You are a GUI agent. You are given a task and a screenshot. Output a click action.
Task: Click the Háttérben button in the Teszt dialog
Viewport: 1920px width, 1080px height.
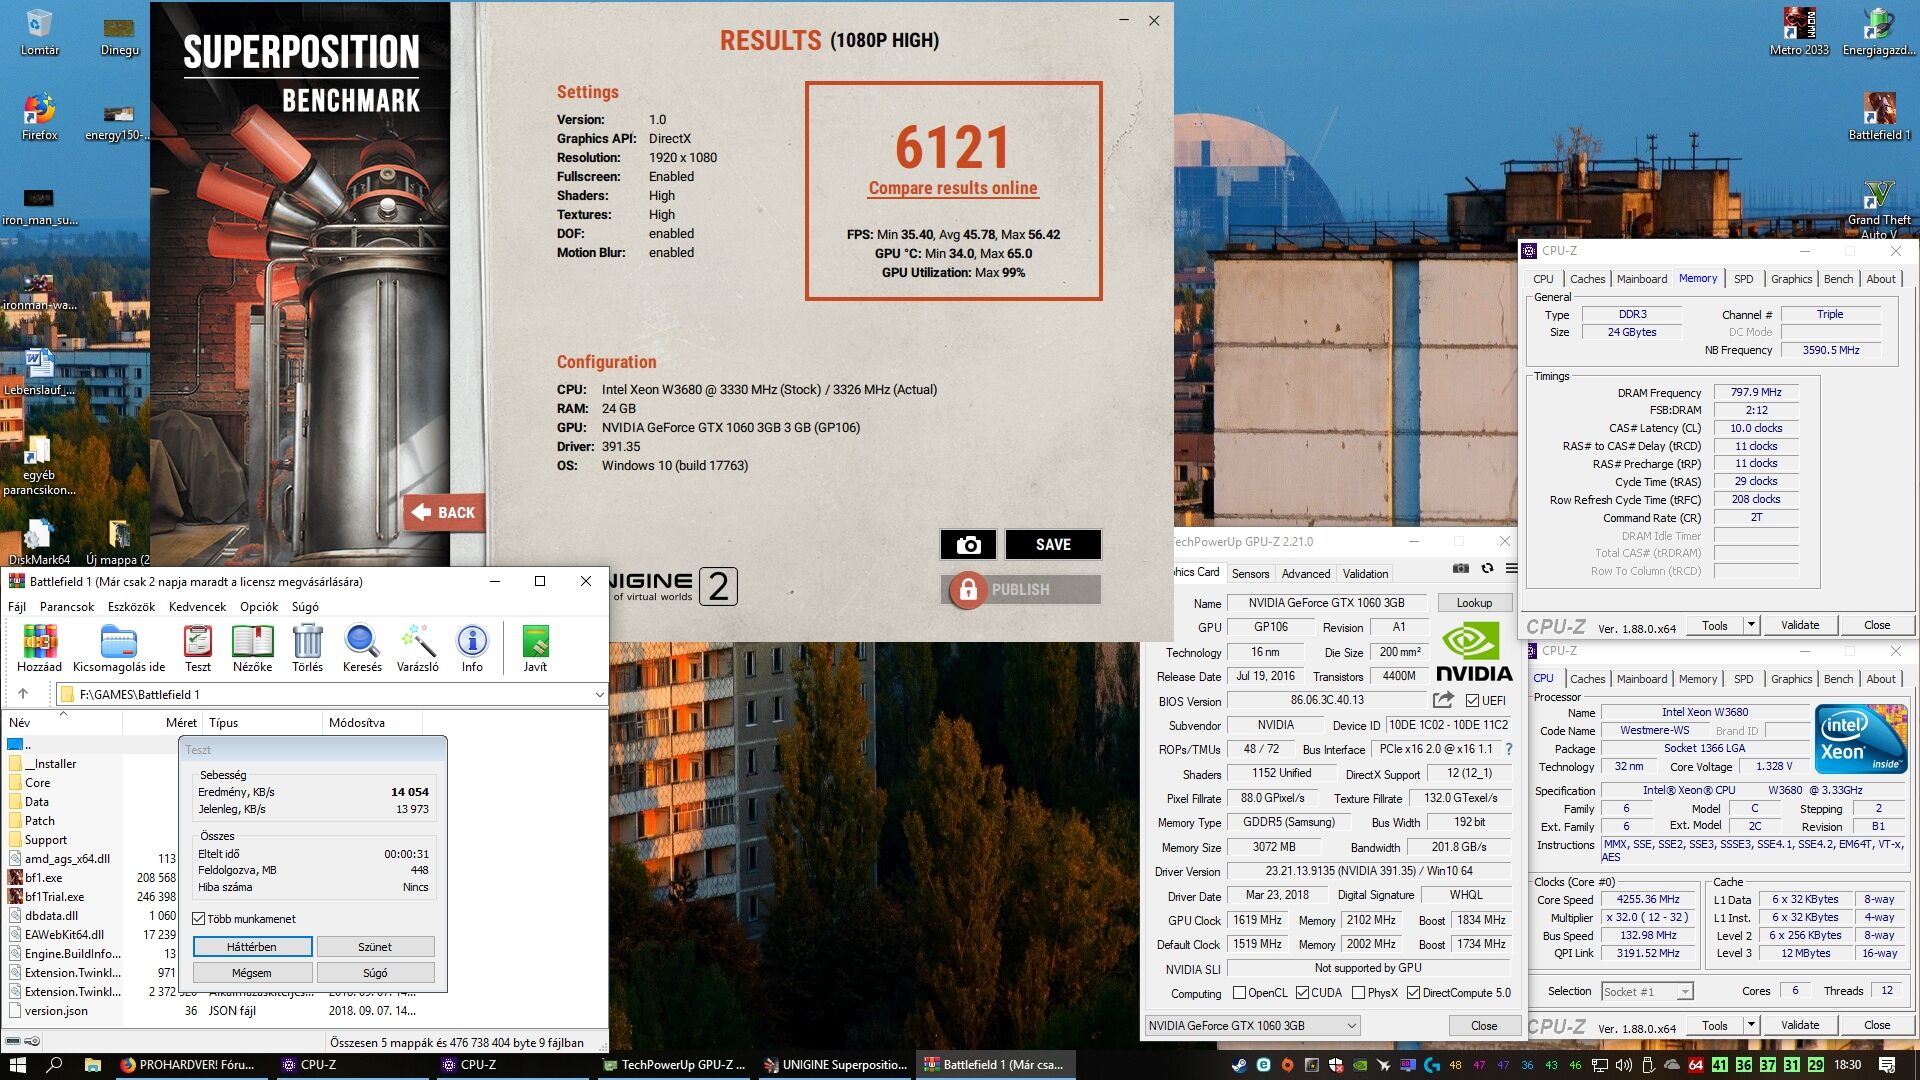coord(252,947)
